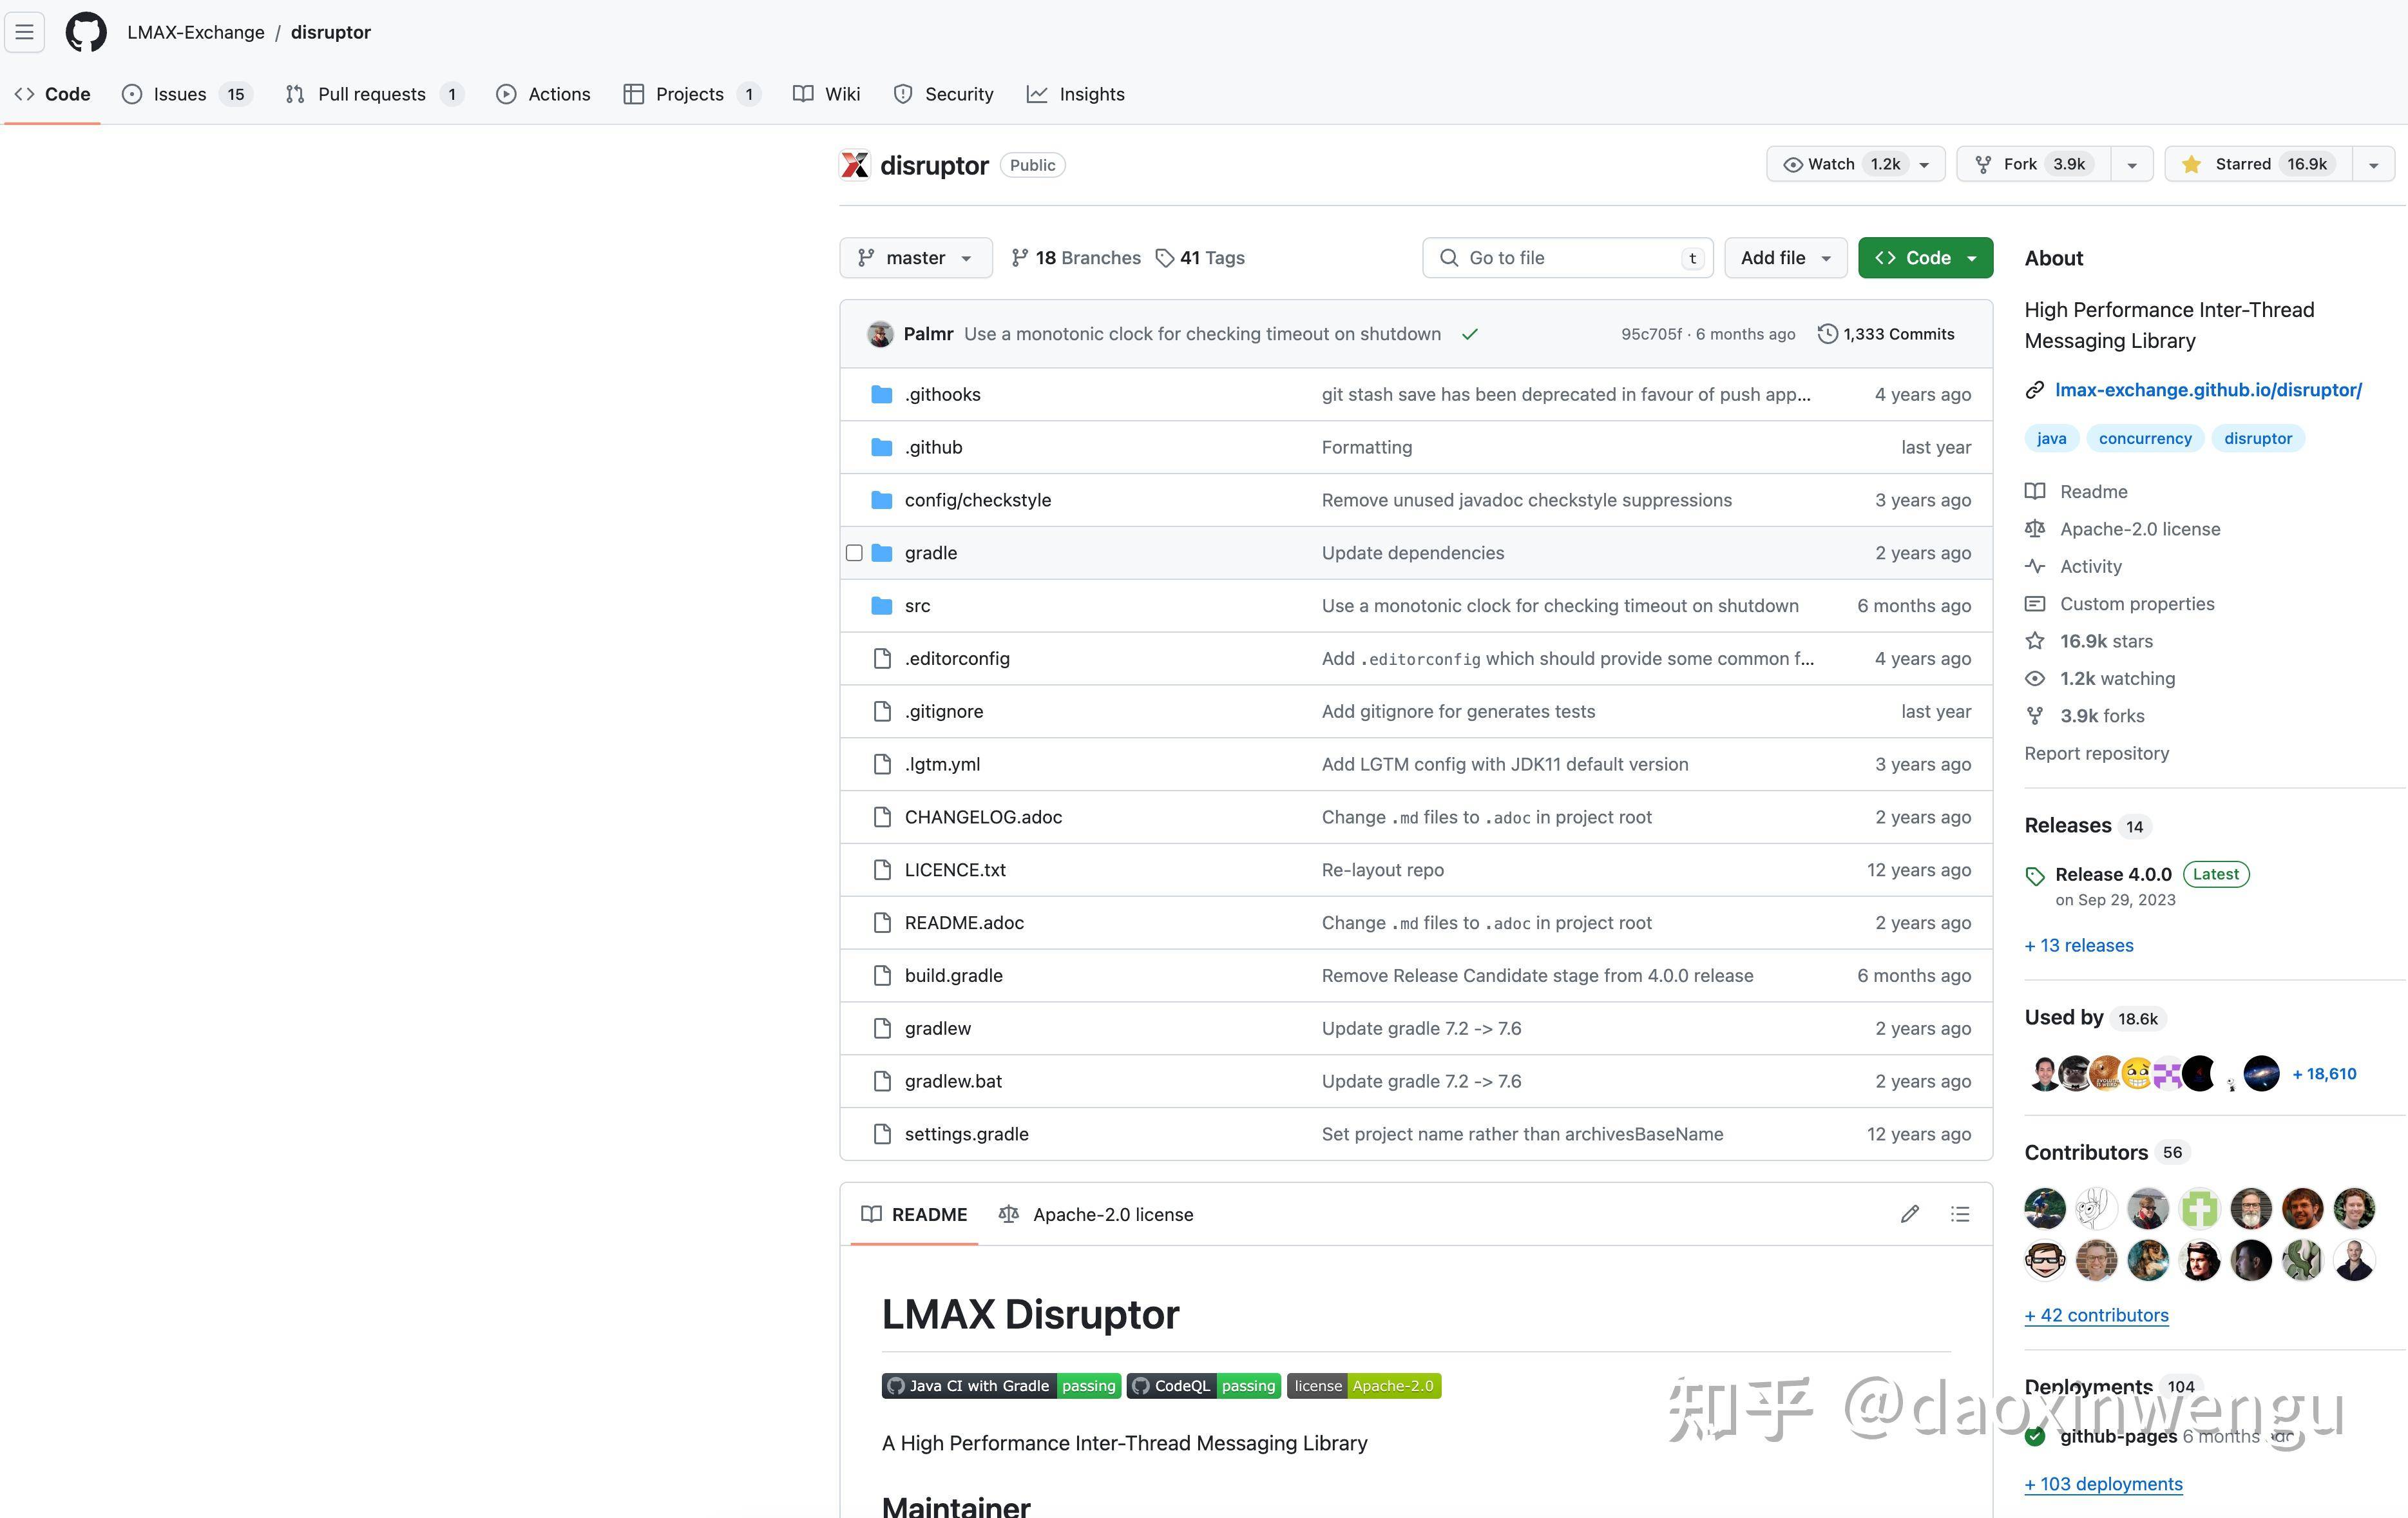Open the settings.gradle file
Image resolution: width=2408 pixels, height=1518 pixels.
pos(966,1134)
